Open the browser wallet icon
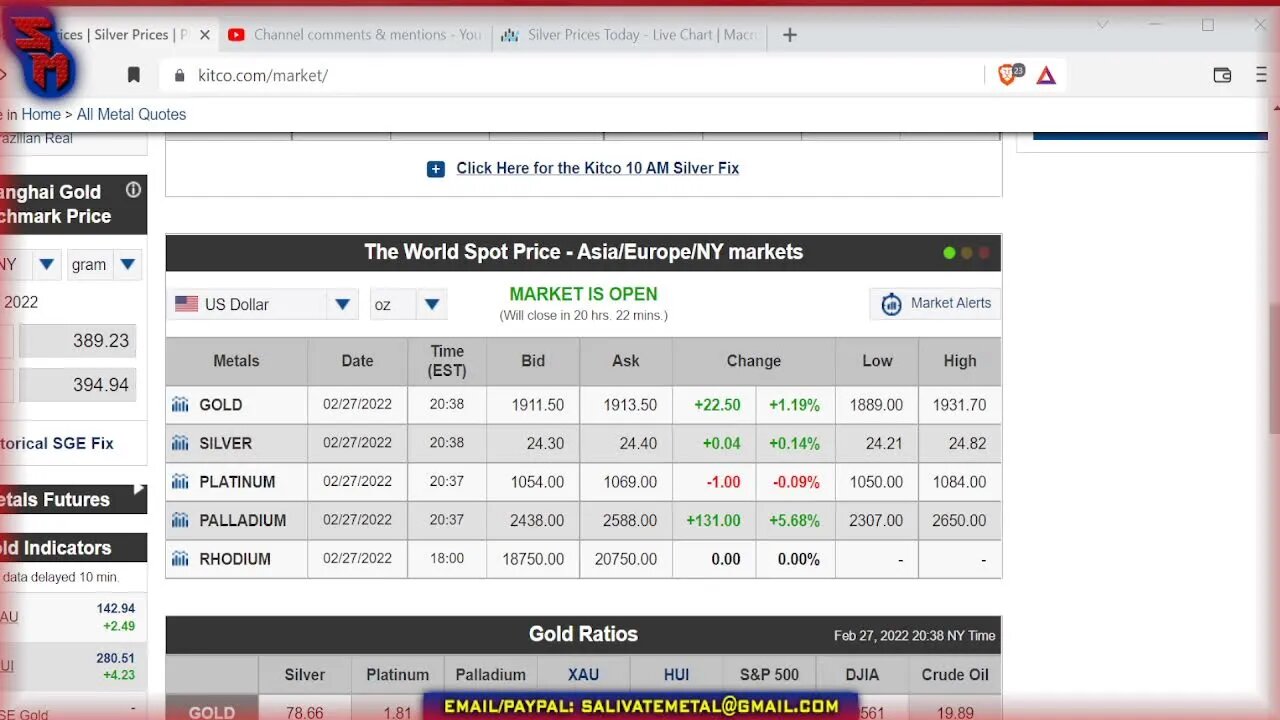Screen dimensions: 1280x720 [1222, 75]
